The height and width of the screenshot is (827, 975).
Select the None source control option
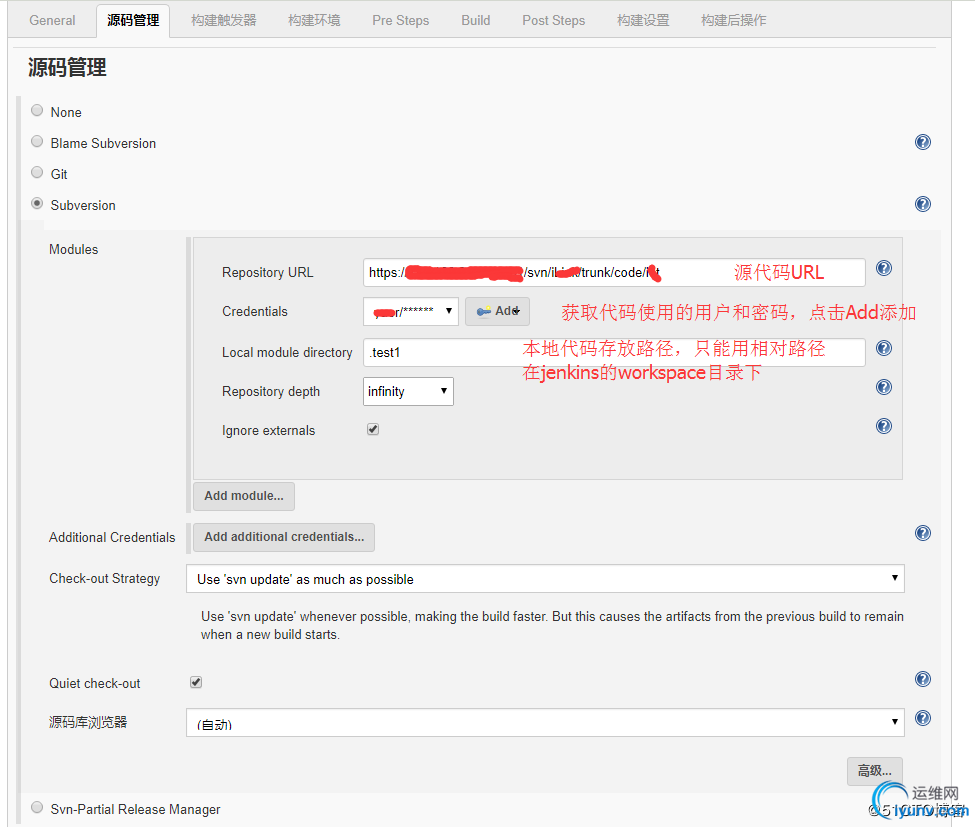coord(37,111)
